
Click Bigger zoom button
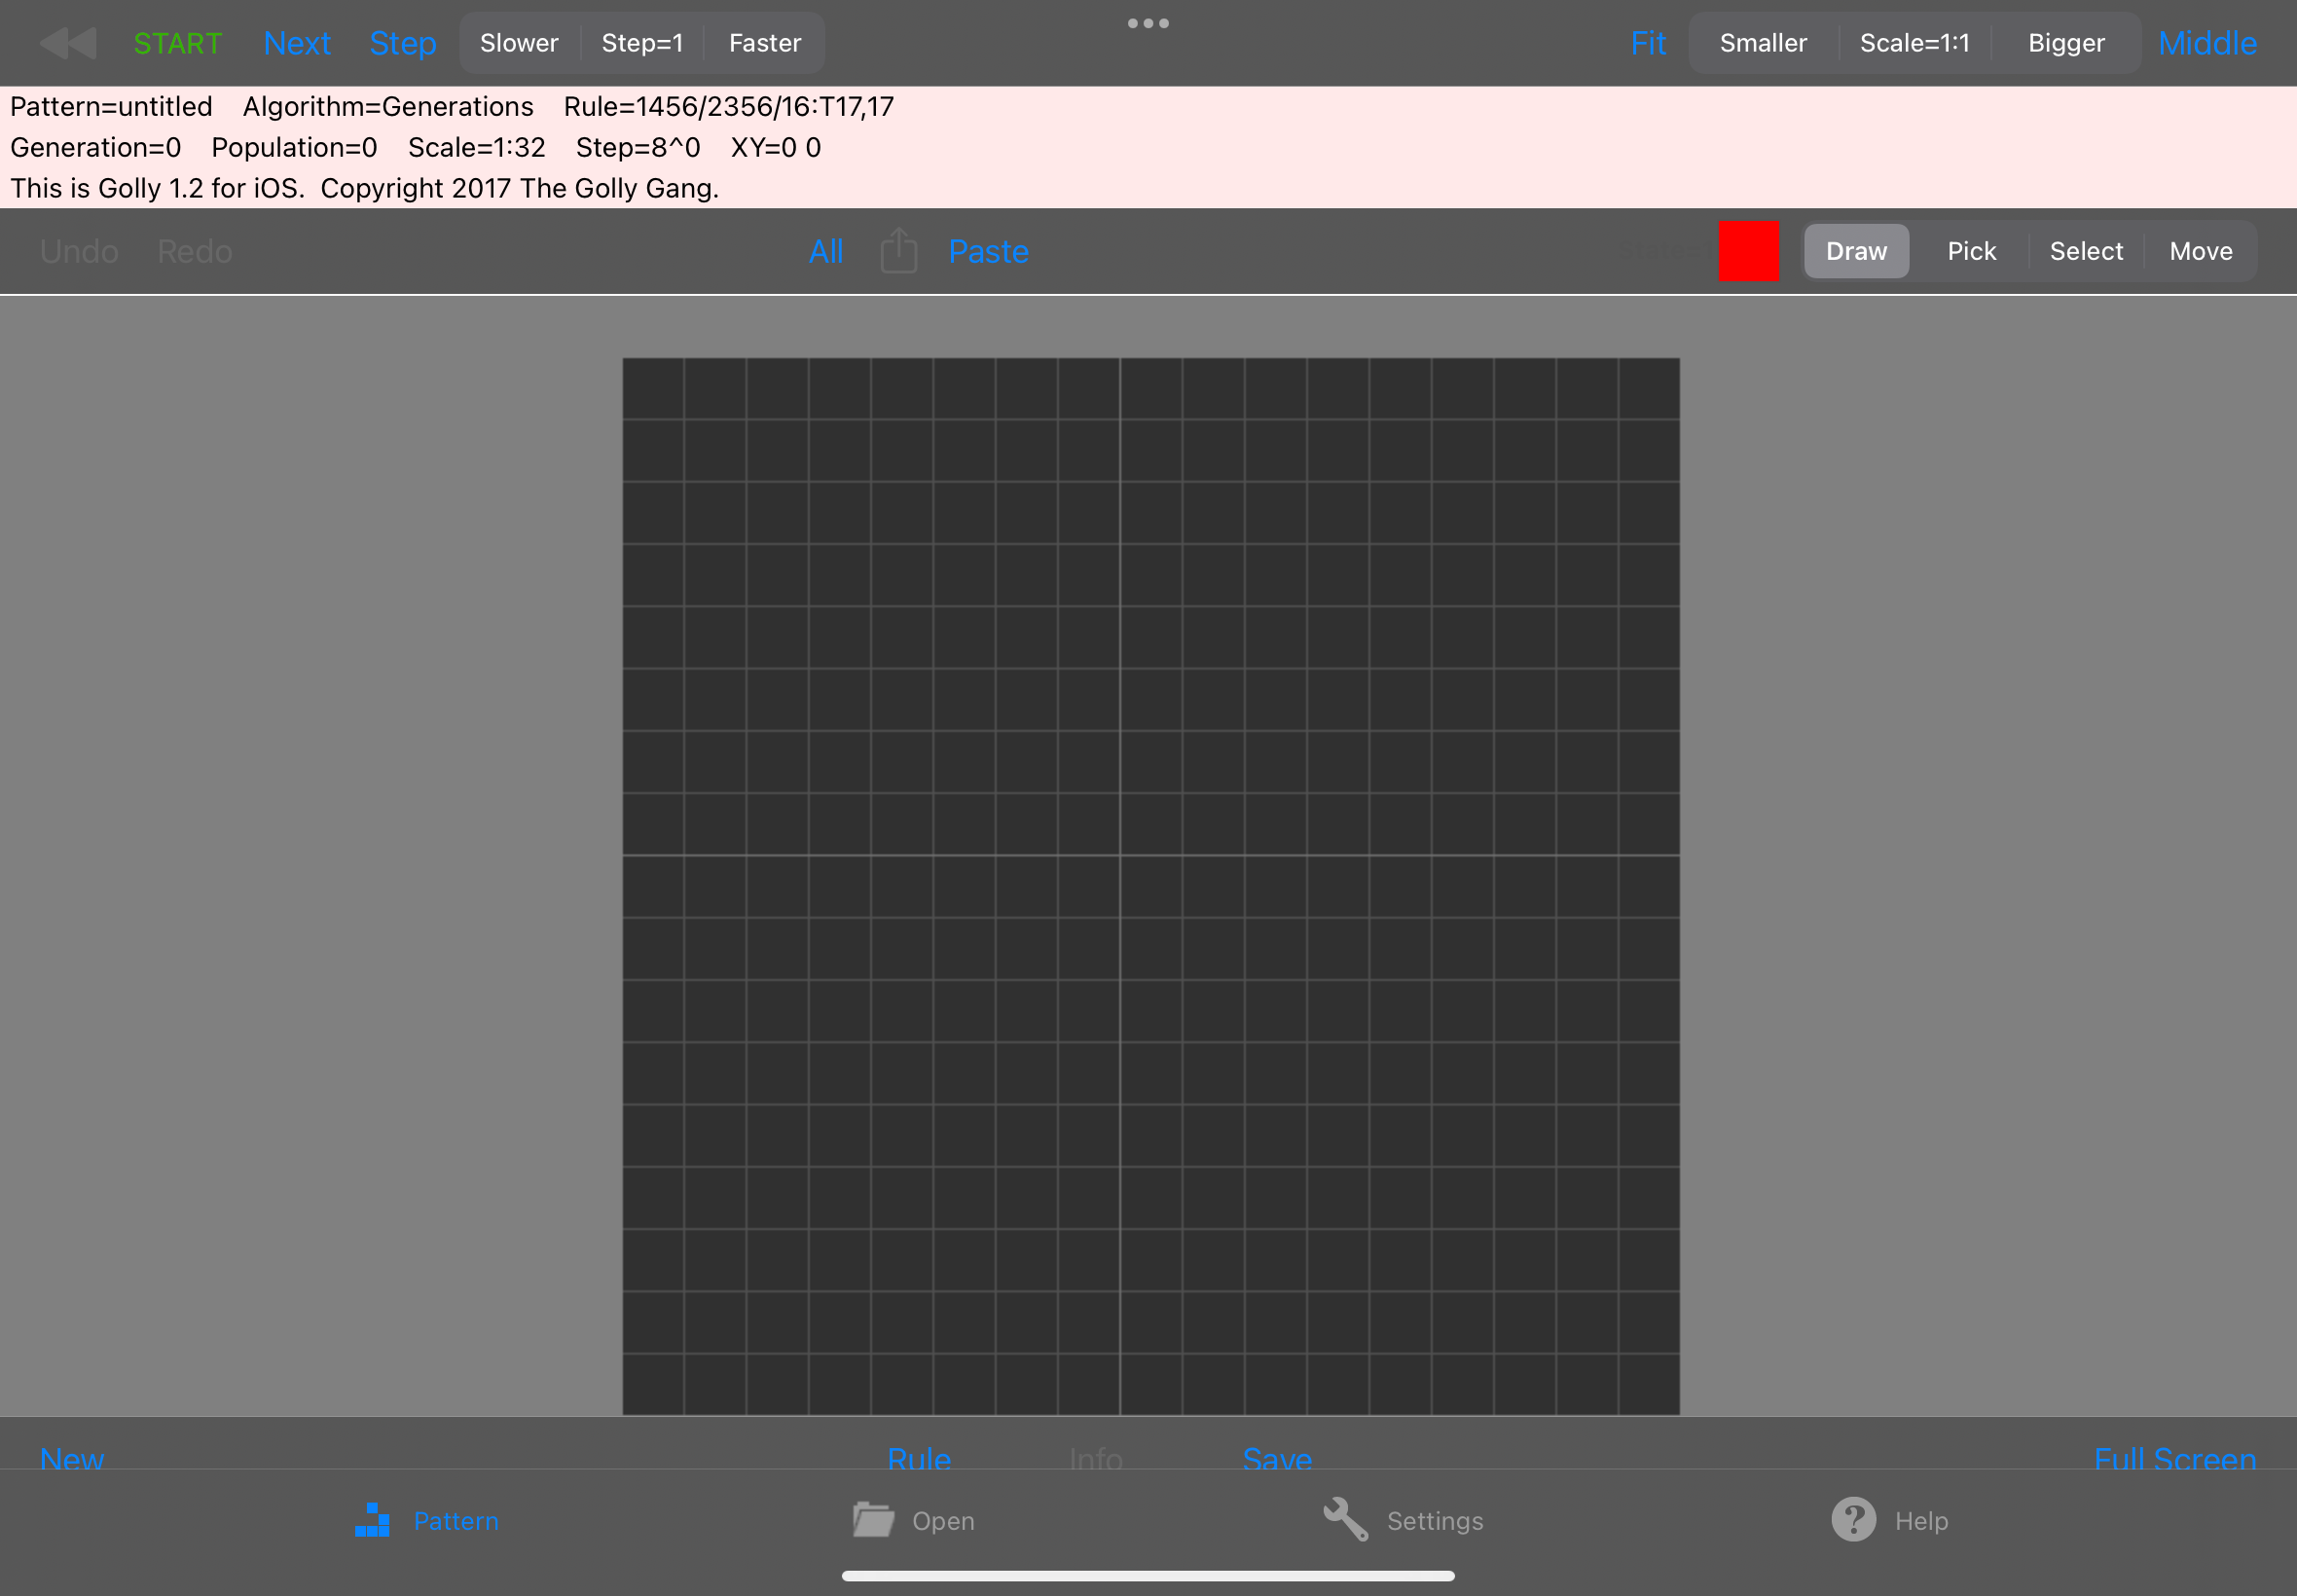coord(2066,43)
